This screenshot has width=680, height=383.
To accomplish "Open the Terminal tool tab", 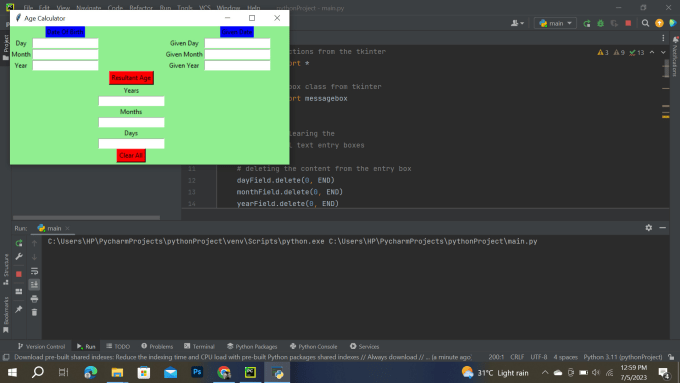I will pyautogui.click(x=199, y=346).
